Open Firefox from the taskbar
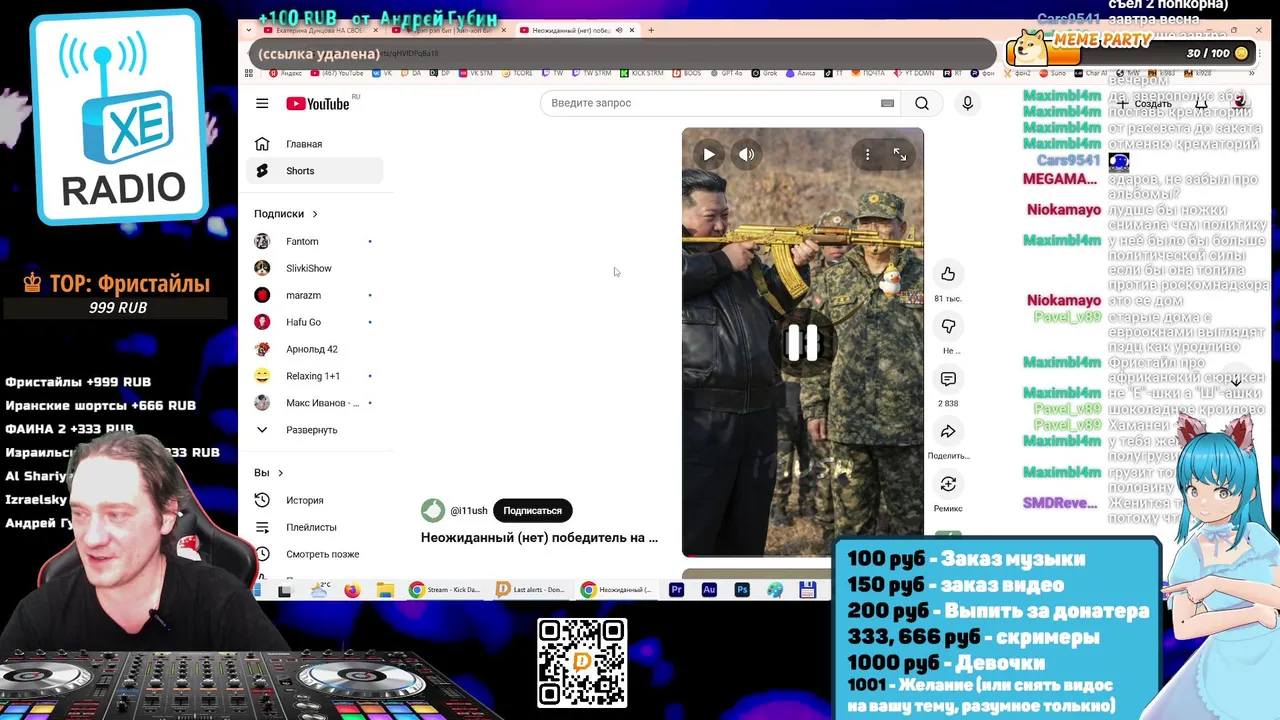This screenshot has width=1280, height=720. click(x=352, y=590)
